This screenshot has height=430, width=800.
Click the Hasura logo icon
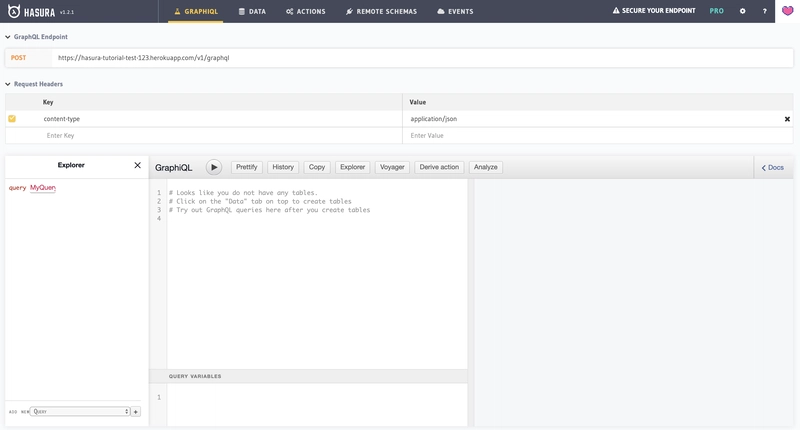pyautogui.click(x=14, y=11)
